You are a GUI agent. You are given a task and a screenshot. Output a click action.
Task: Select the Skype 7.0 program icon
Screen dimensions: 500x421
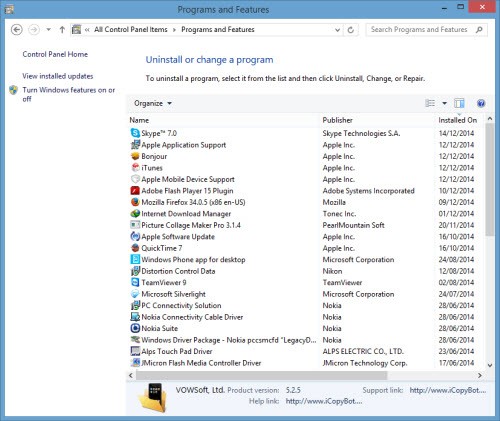point(135,133)
